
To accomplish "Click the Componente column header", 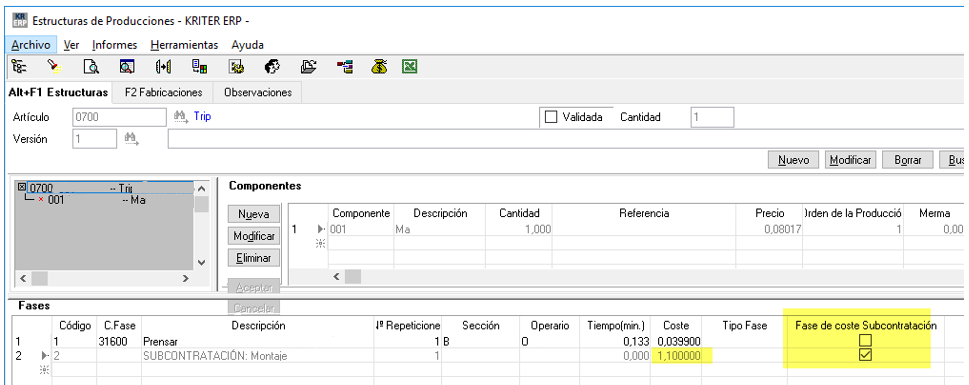I will 362,213.
